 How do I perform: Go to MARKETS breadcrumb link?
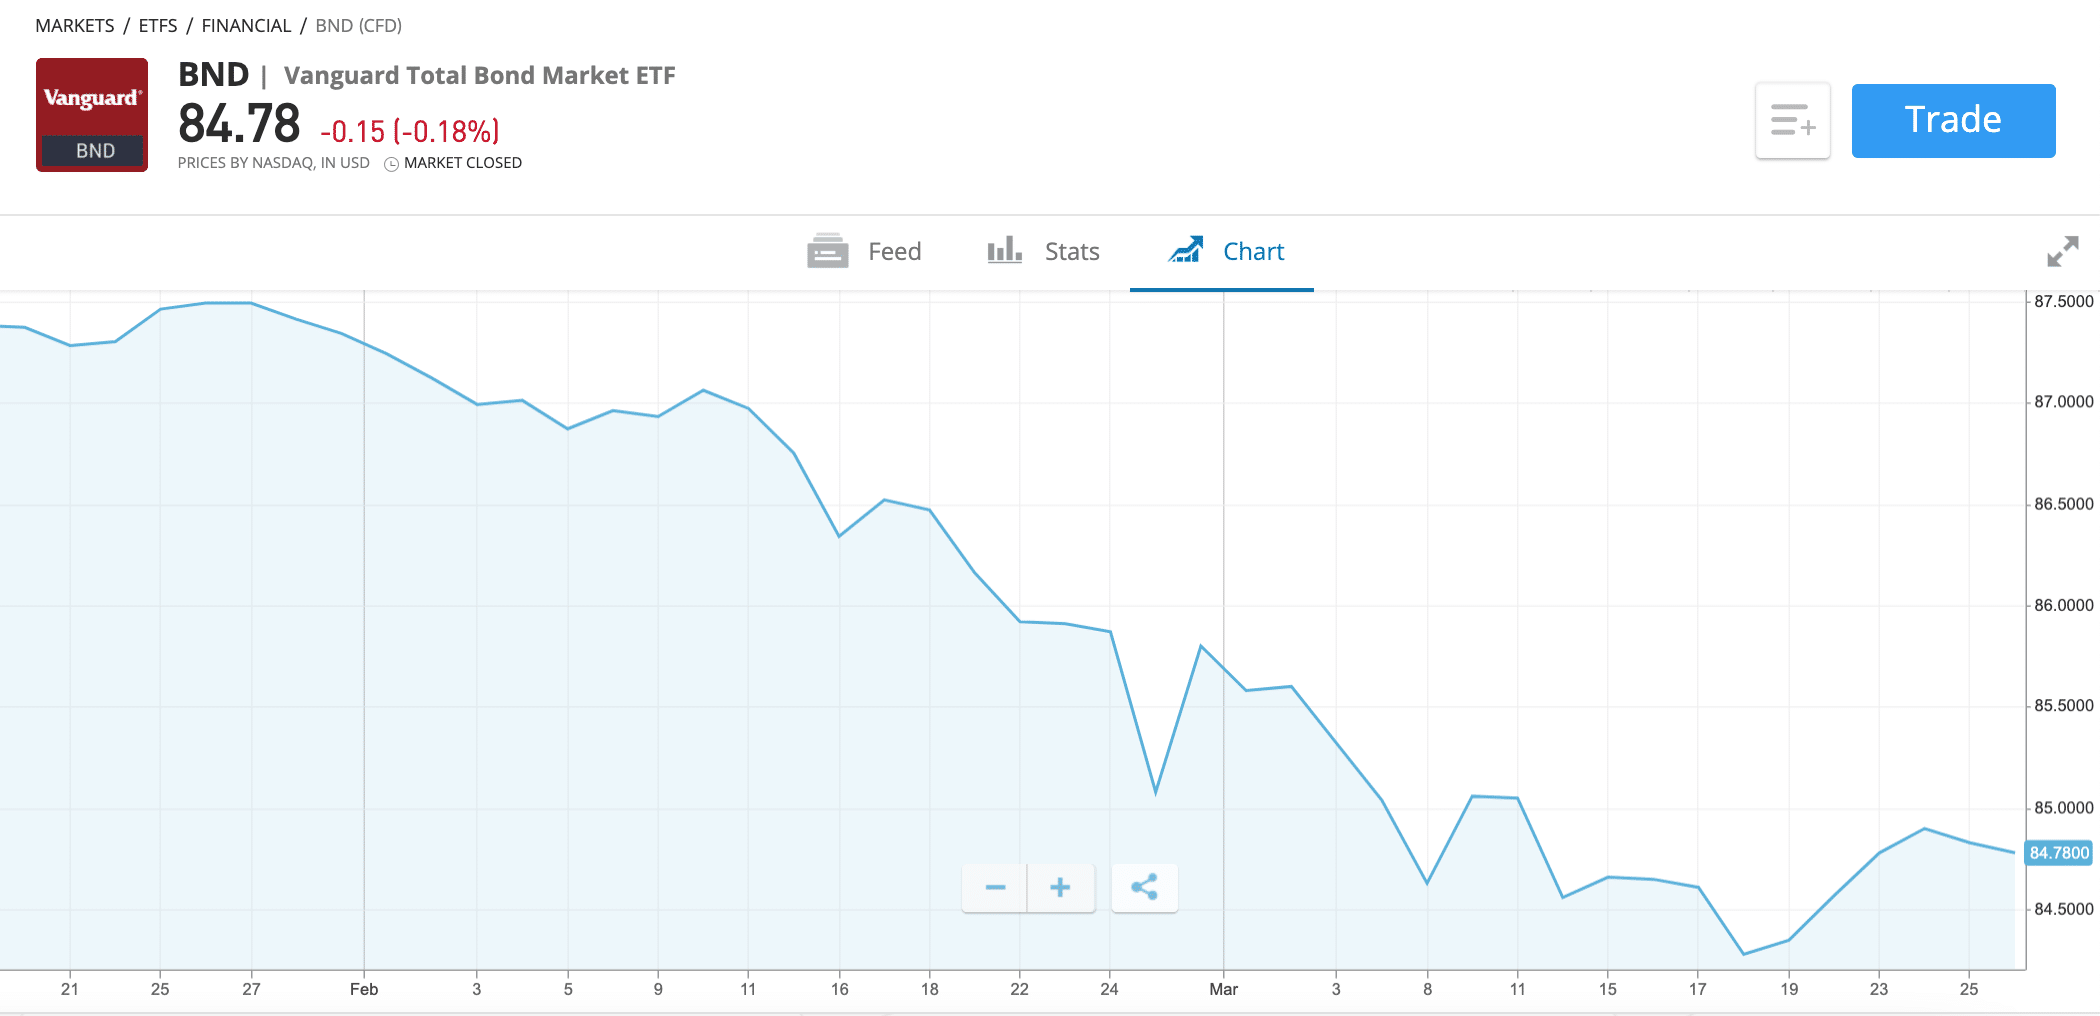click(75, 26)
